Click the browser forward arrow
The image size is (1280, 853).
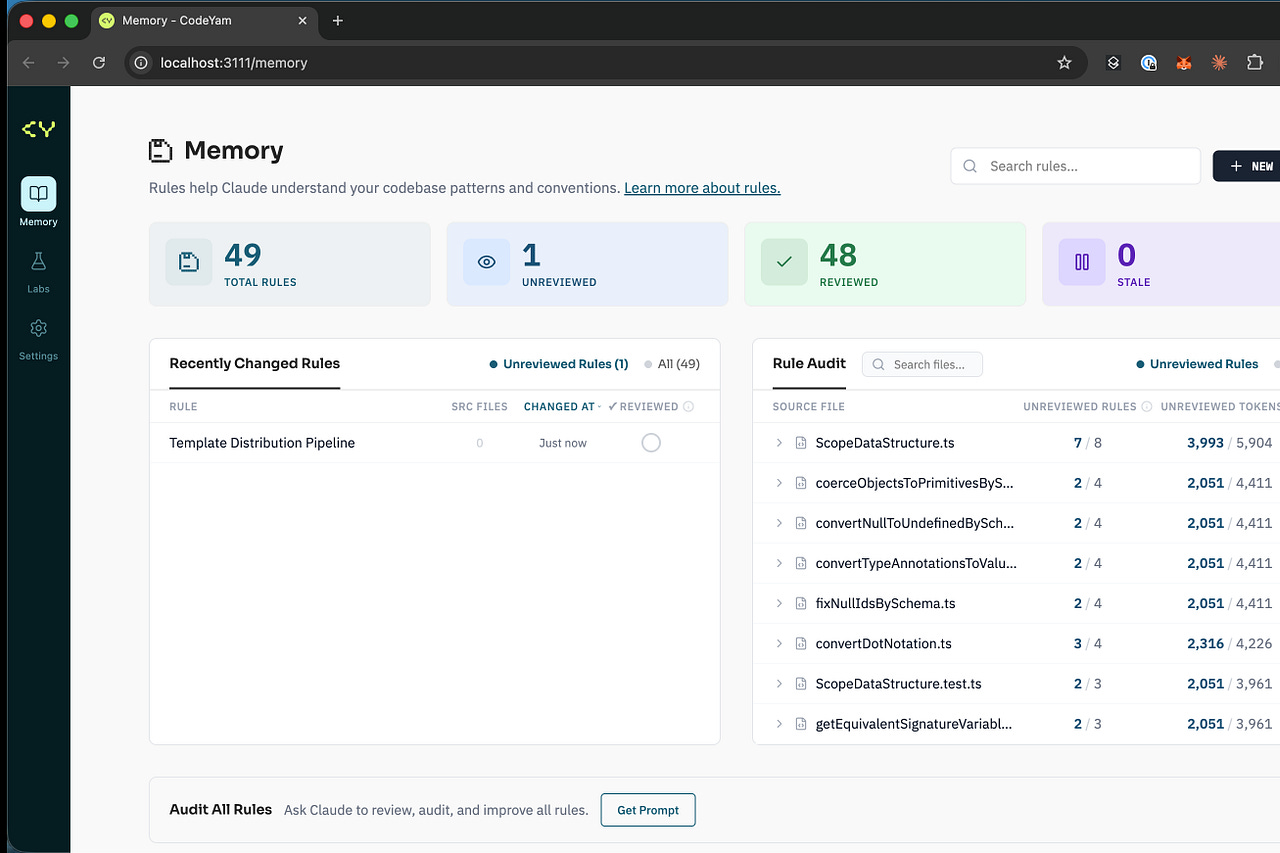[63, 62]
